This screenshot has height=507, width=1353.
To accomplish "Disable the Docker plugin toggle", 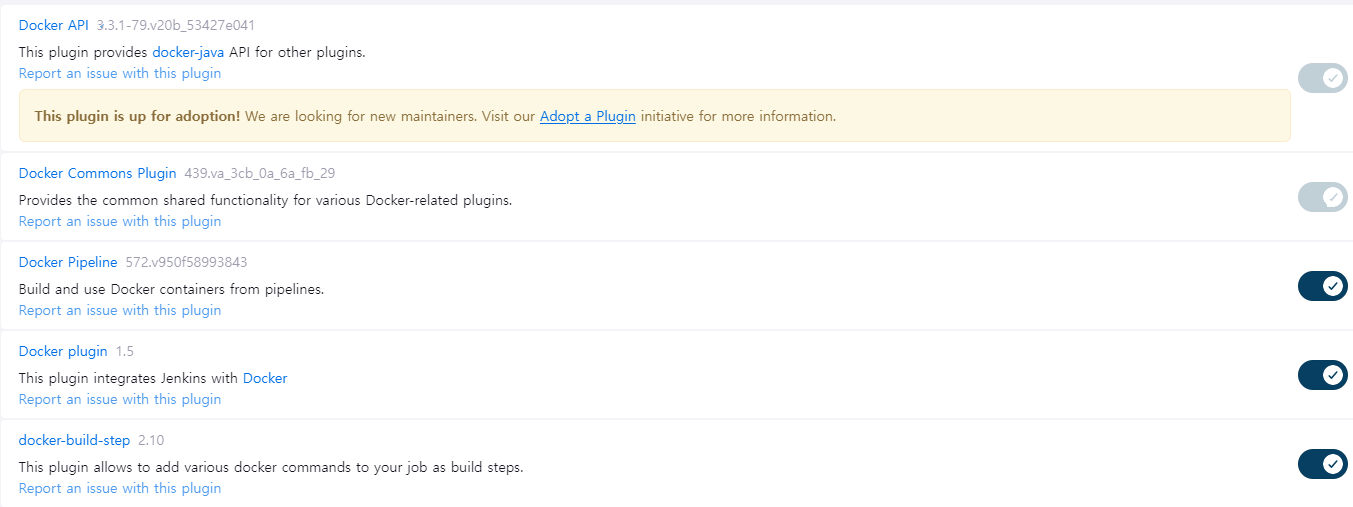I will click(1322, 375).
